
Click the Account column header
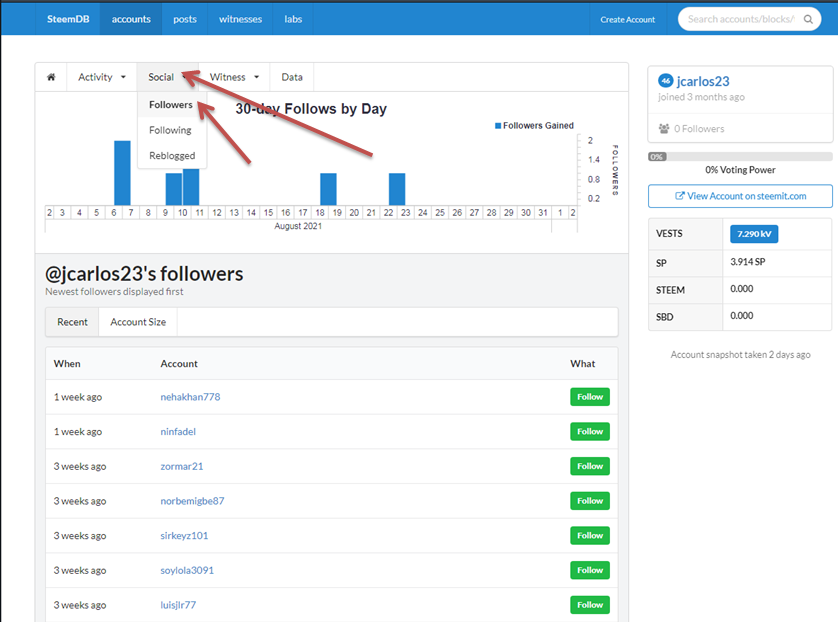point(179,363)
